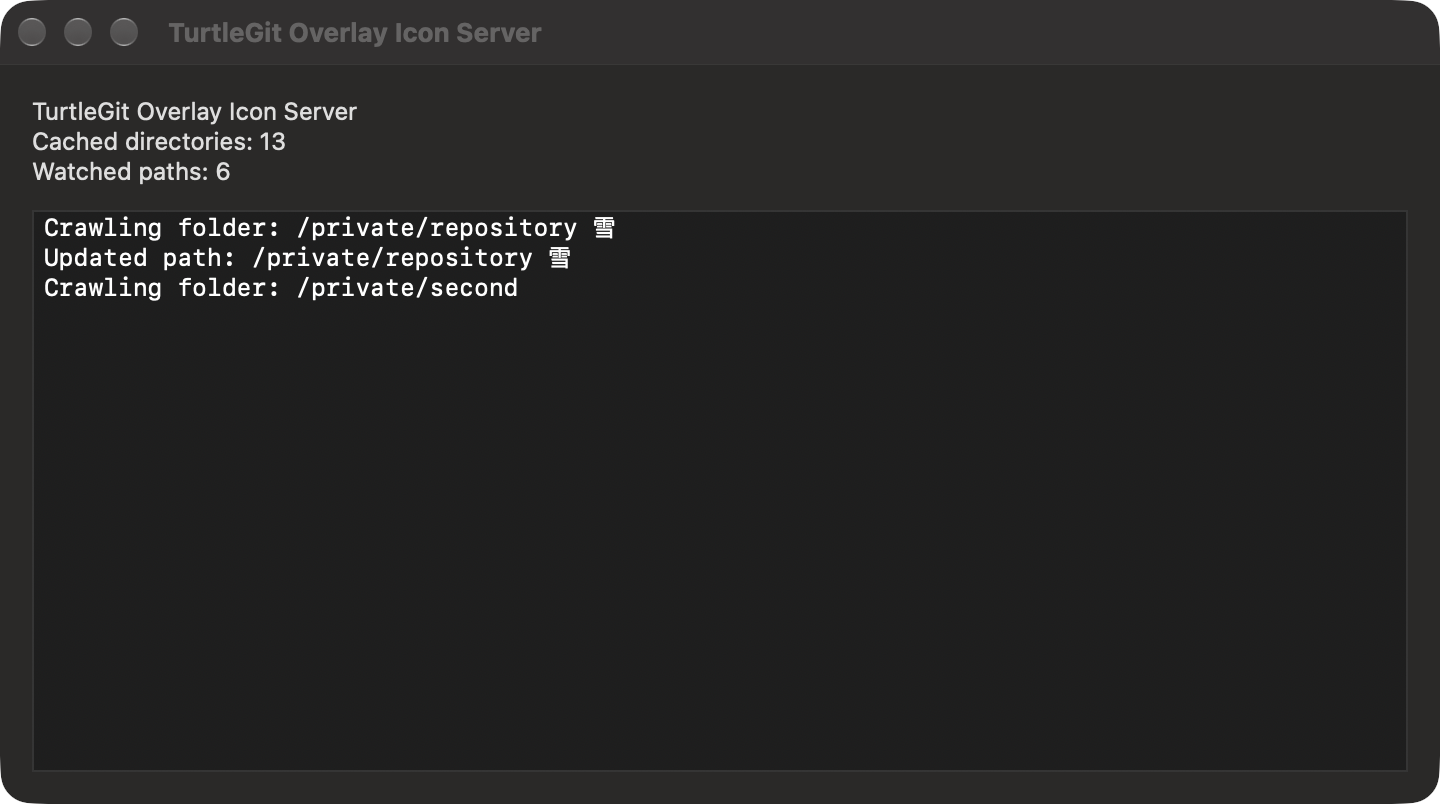Viewport: 1440px width, 804px height.
Task: Click the window title bar text
Action: 355,33
